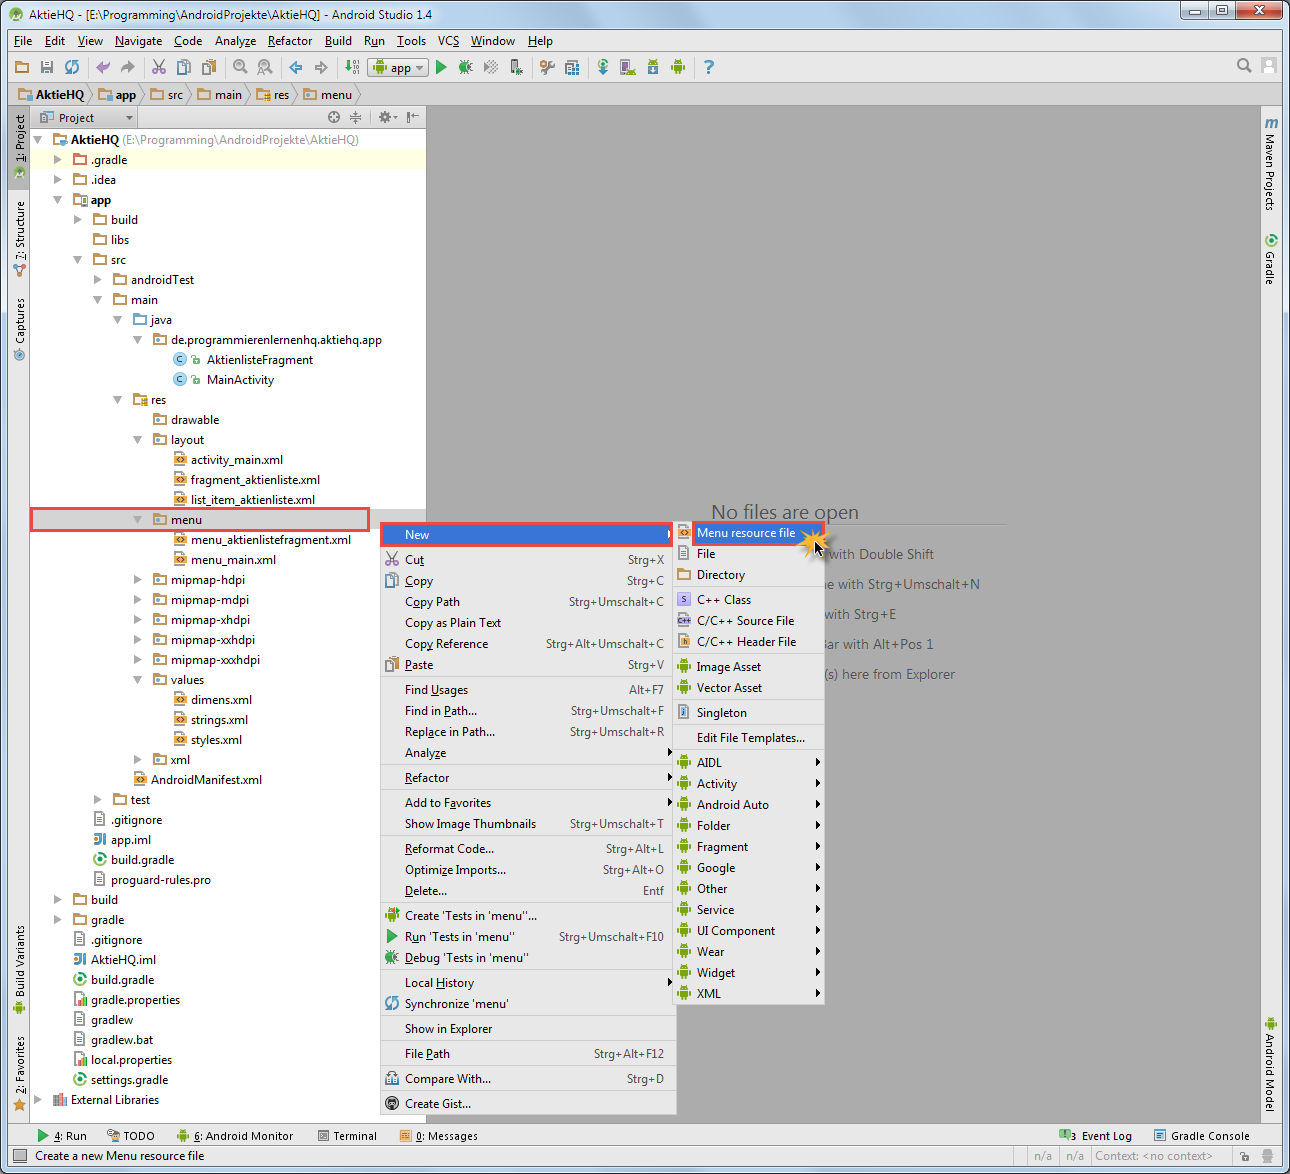
Task: Toggle the Android Monitor tool window
Action: point(235,1136)
